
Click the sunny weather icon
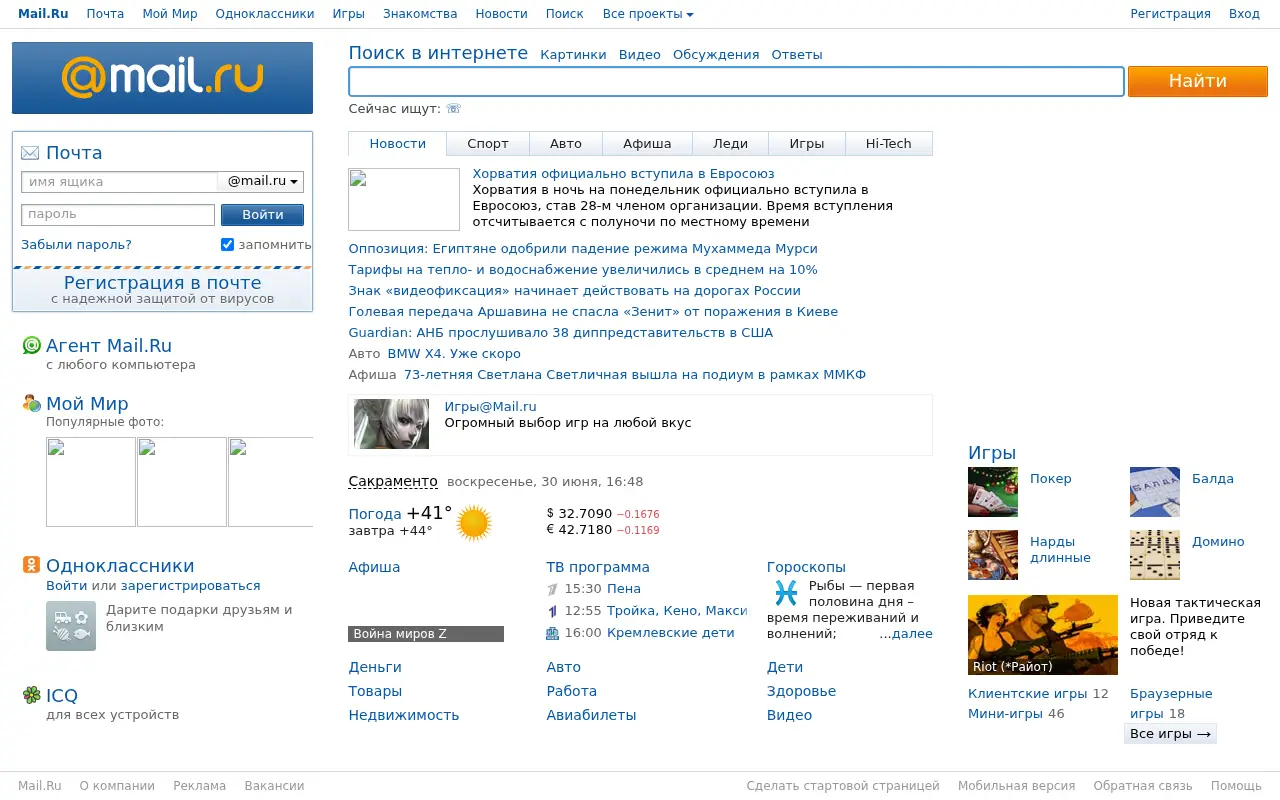click(474, 523)
